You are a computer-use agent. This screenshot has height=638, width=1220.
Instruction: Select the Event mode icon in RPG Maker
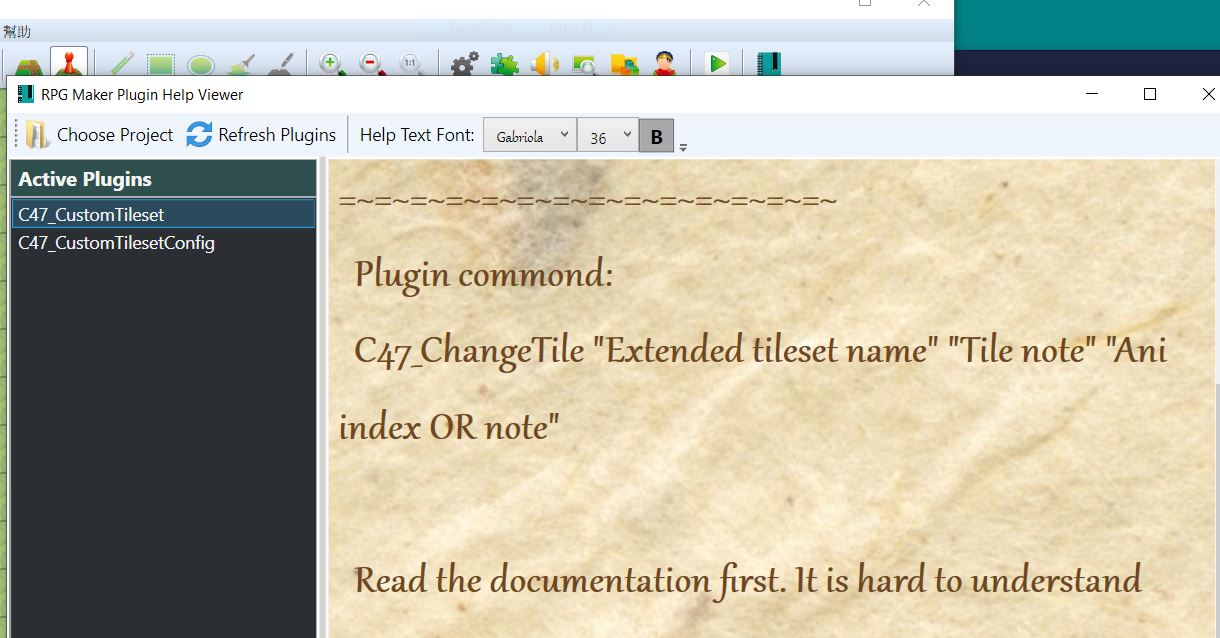tap(69, 63)
